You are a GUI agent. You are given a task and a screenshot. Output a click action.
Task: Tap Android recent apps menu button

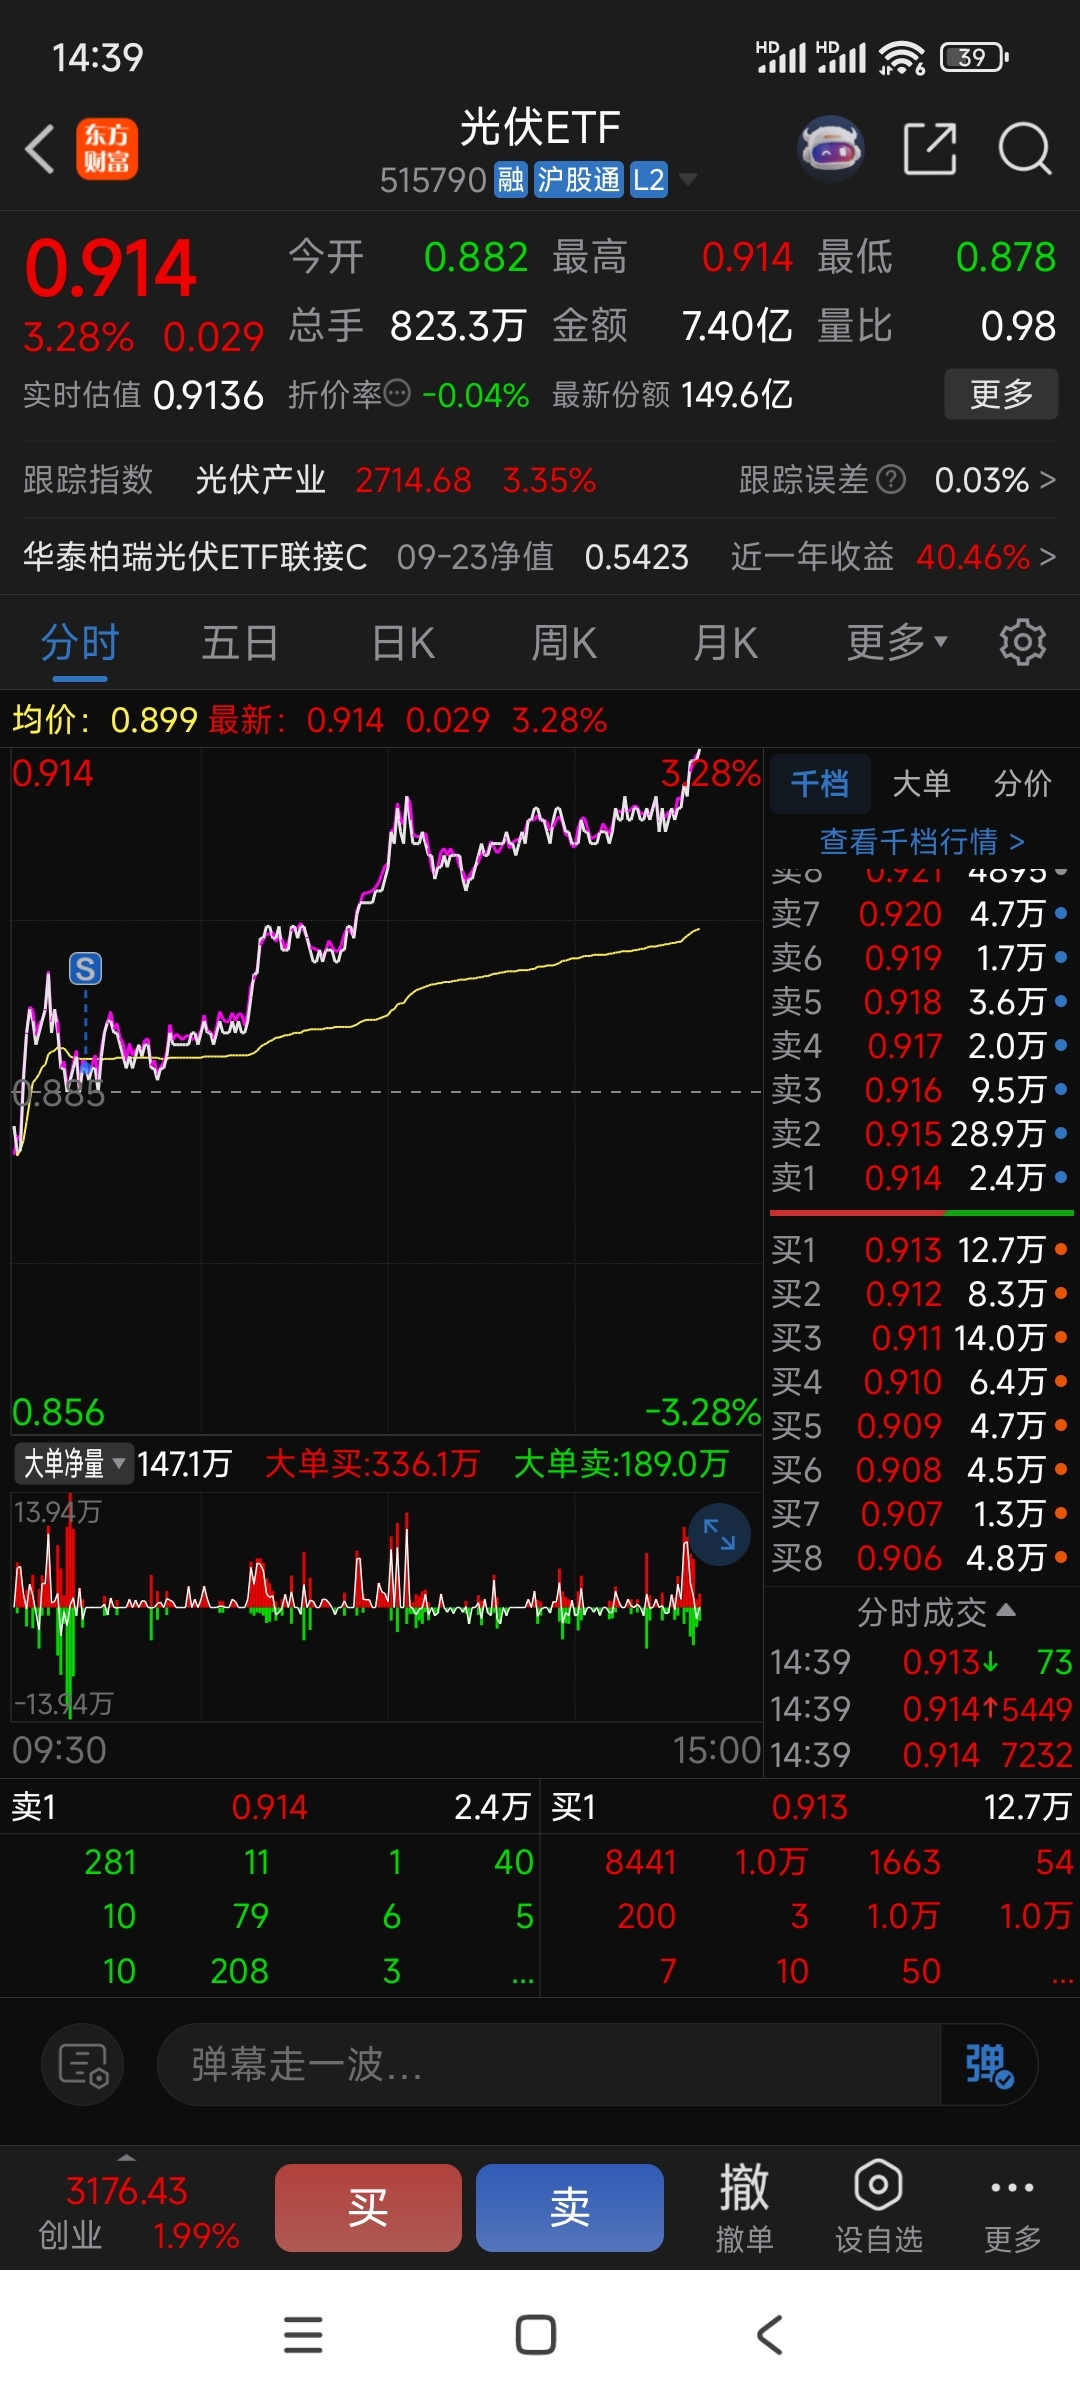coord(303,2335)
